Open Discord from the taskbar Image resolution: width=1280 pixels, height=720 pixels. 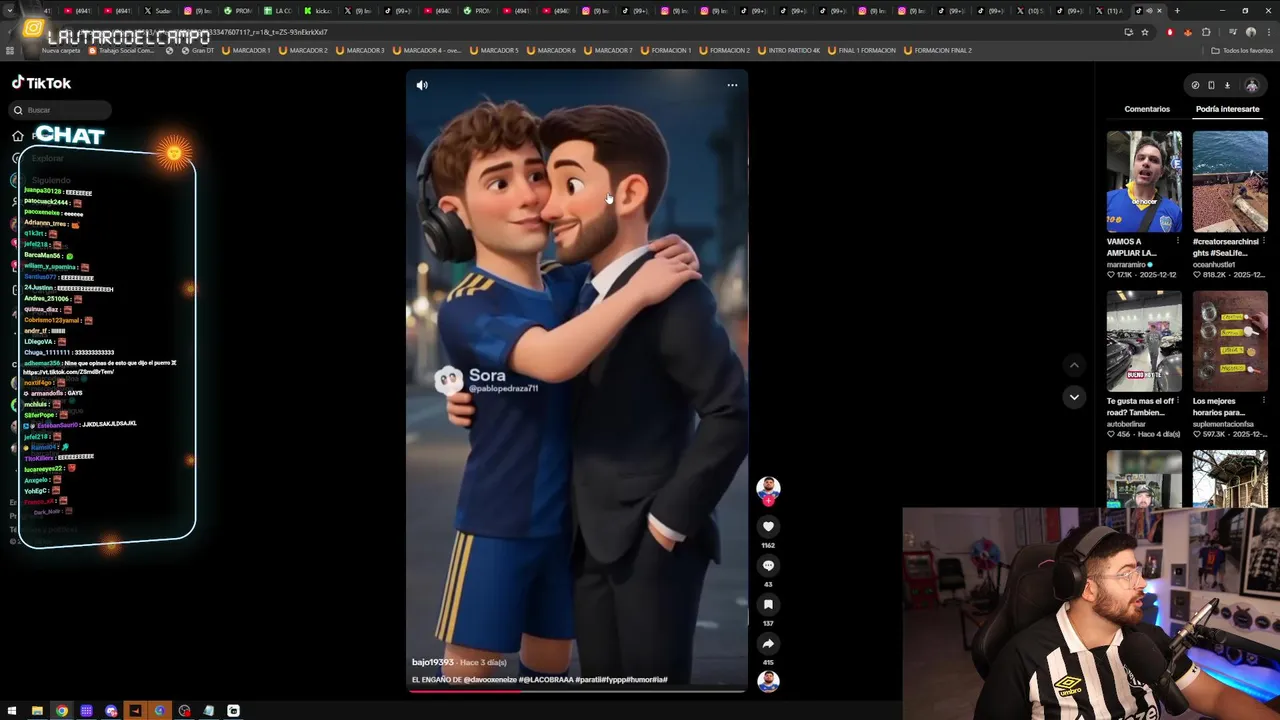point(111,711)
